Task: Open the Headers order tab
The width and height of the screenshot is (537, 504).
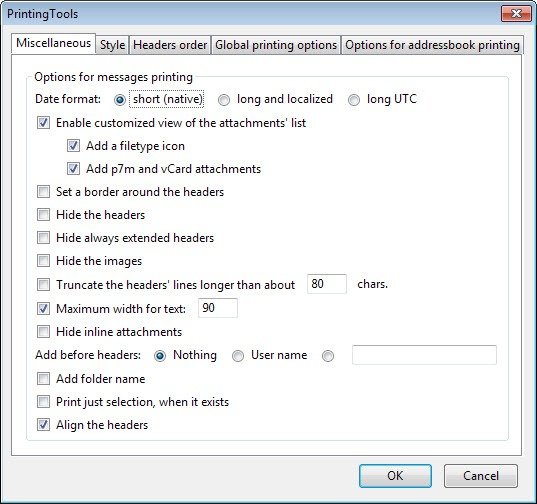Action: (x=170, y=45)
